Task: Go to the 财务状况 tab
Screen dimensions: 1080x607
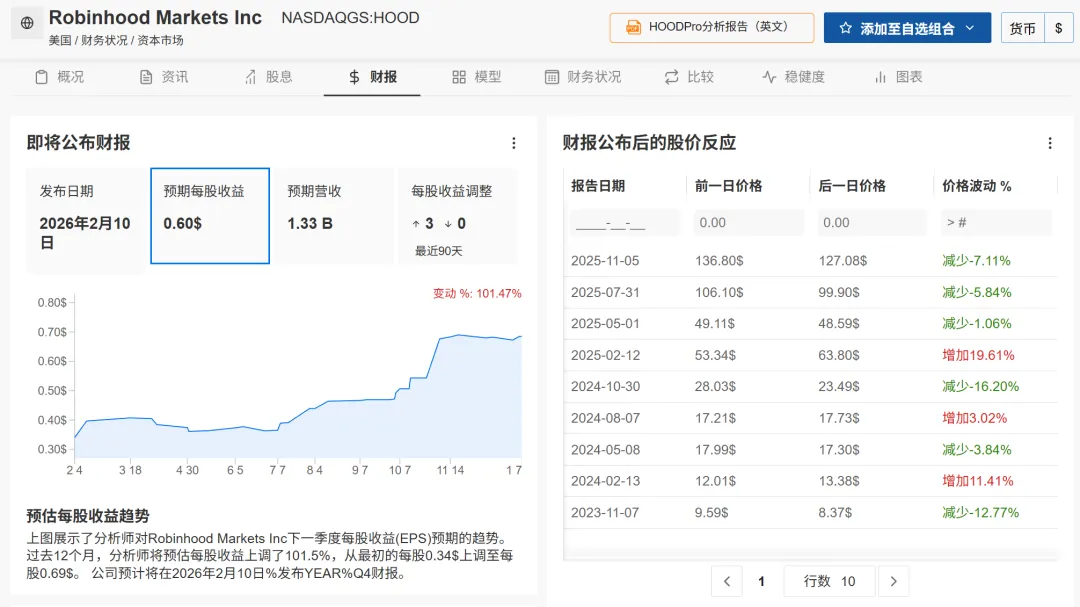Action: 583,77
